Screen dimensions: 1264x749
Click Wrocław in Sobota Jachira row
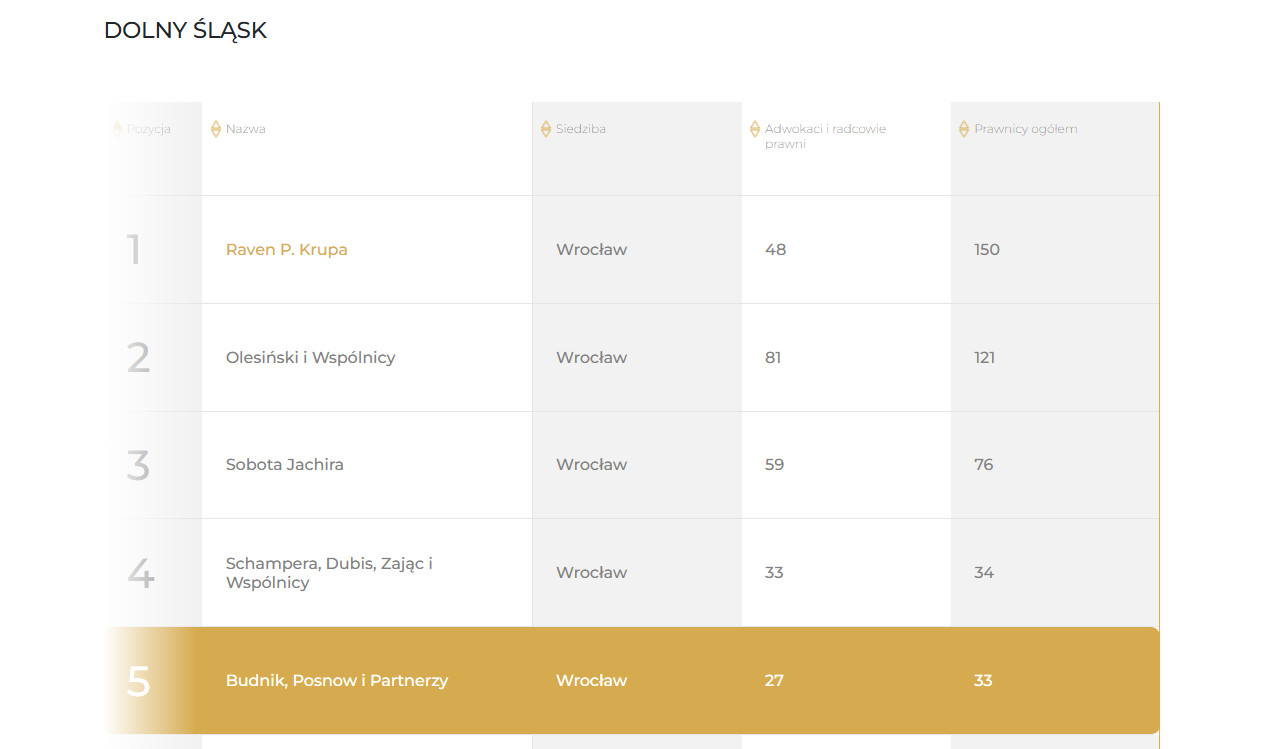592,465
